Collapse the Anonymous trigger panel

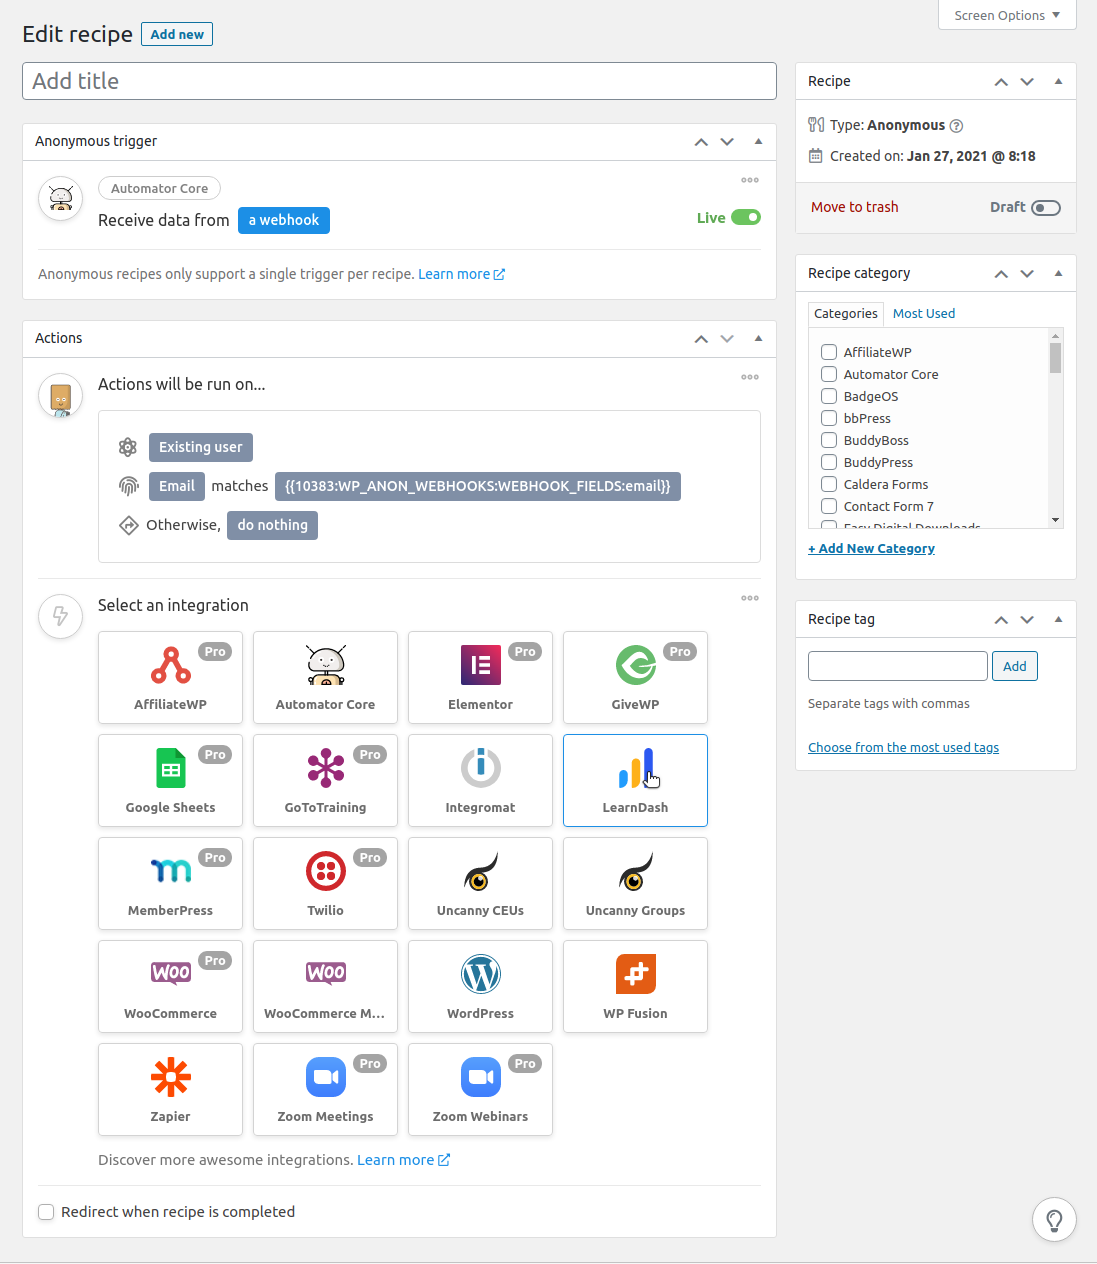(x=758, y=141)
